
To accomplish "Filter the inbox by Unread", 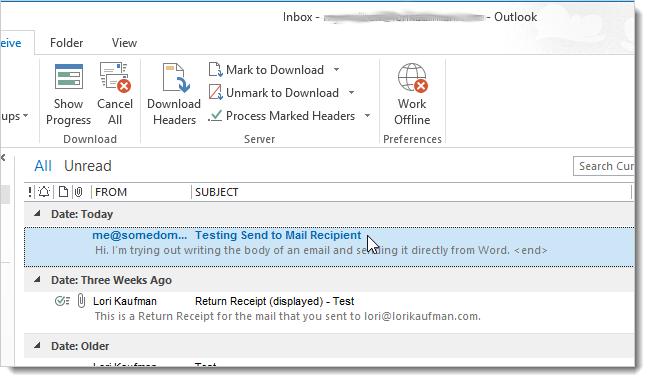I will coord(88,166).
